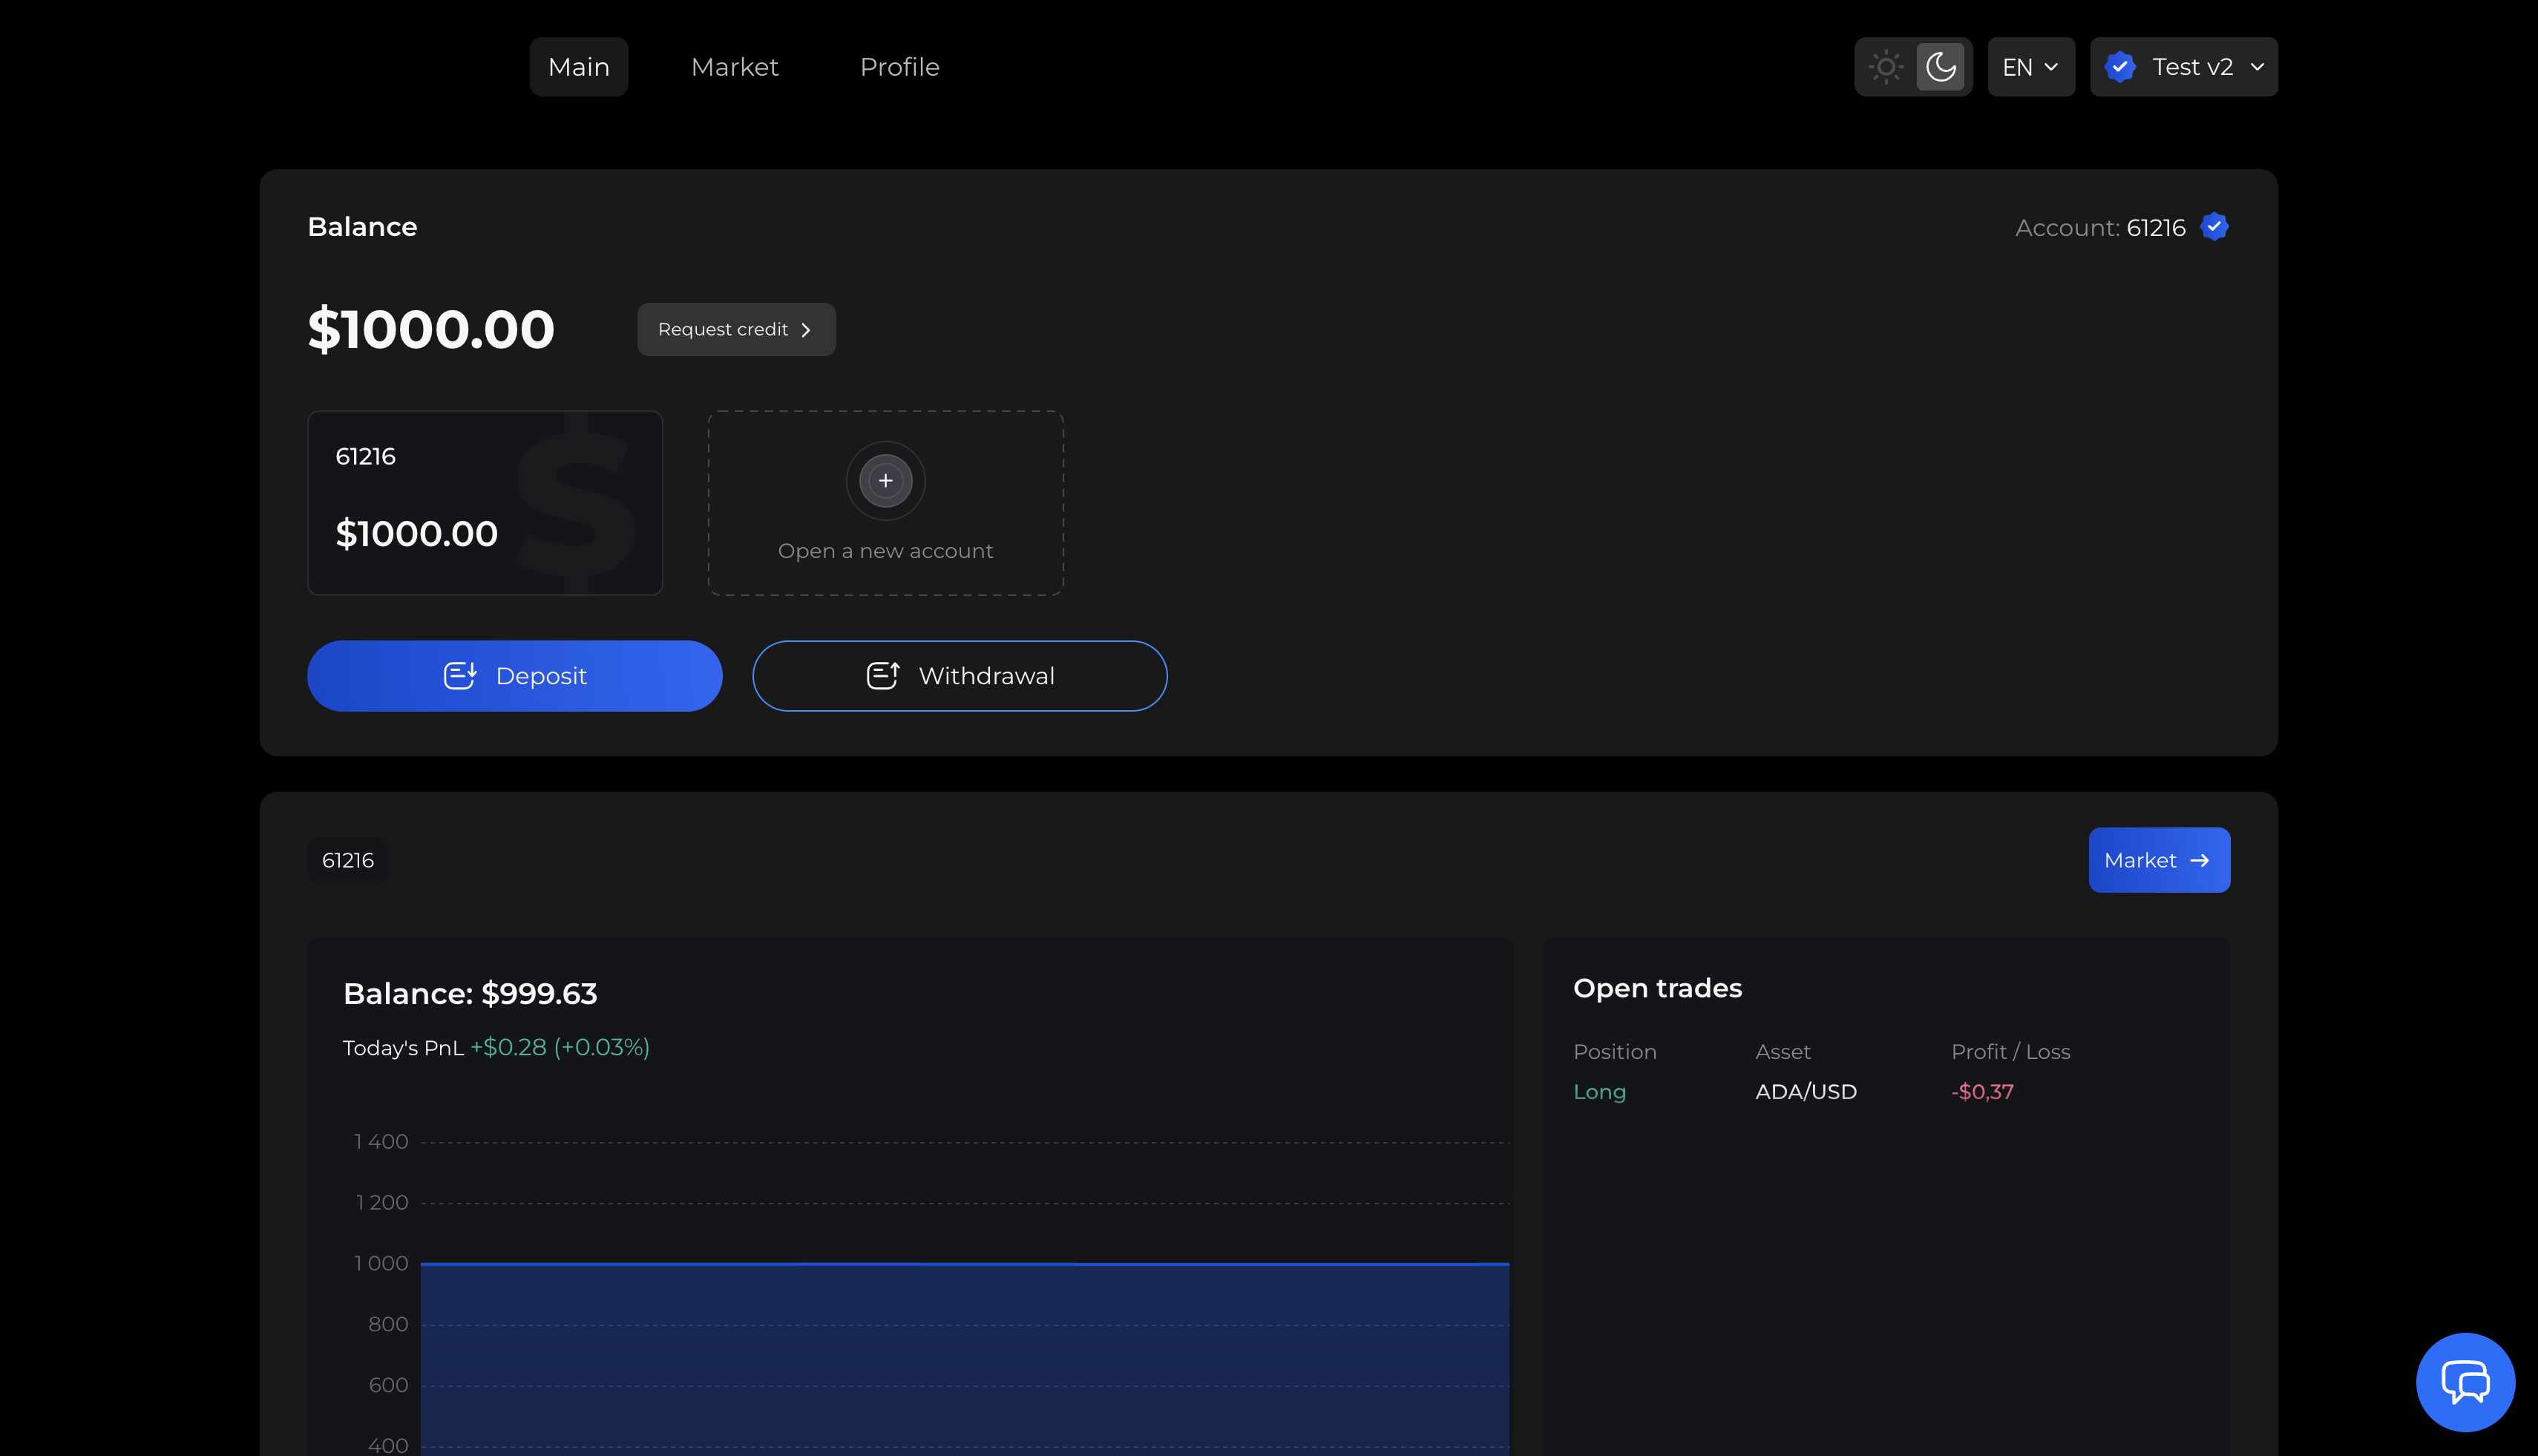Click the arrow on Market button
The height and width of the screenshot is (1456, 2538).
(x=2199, y=860)
